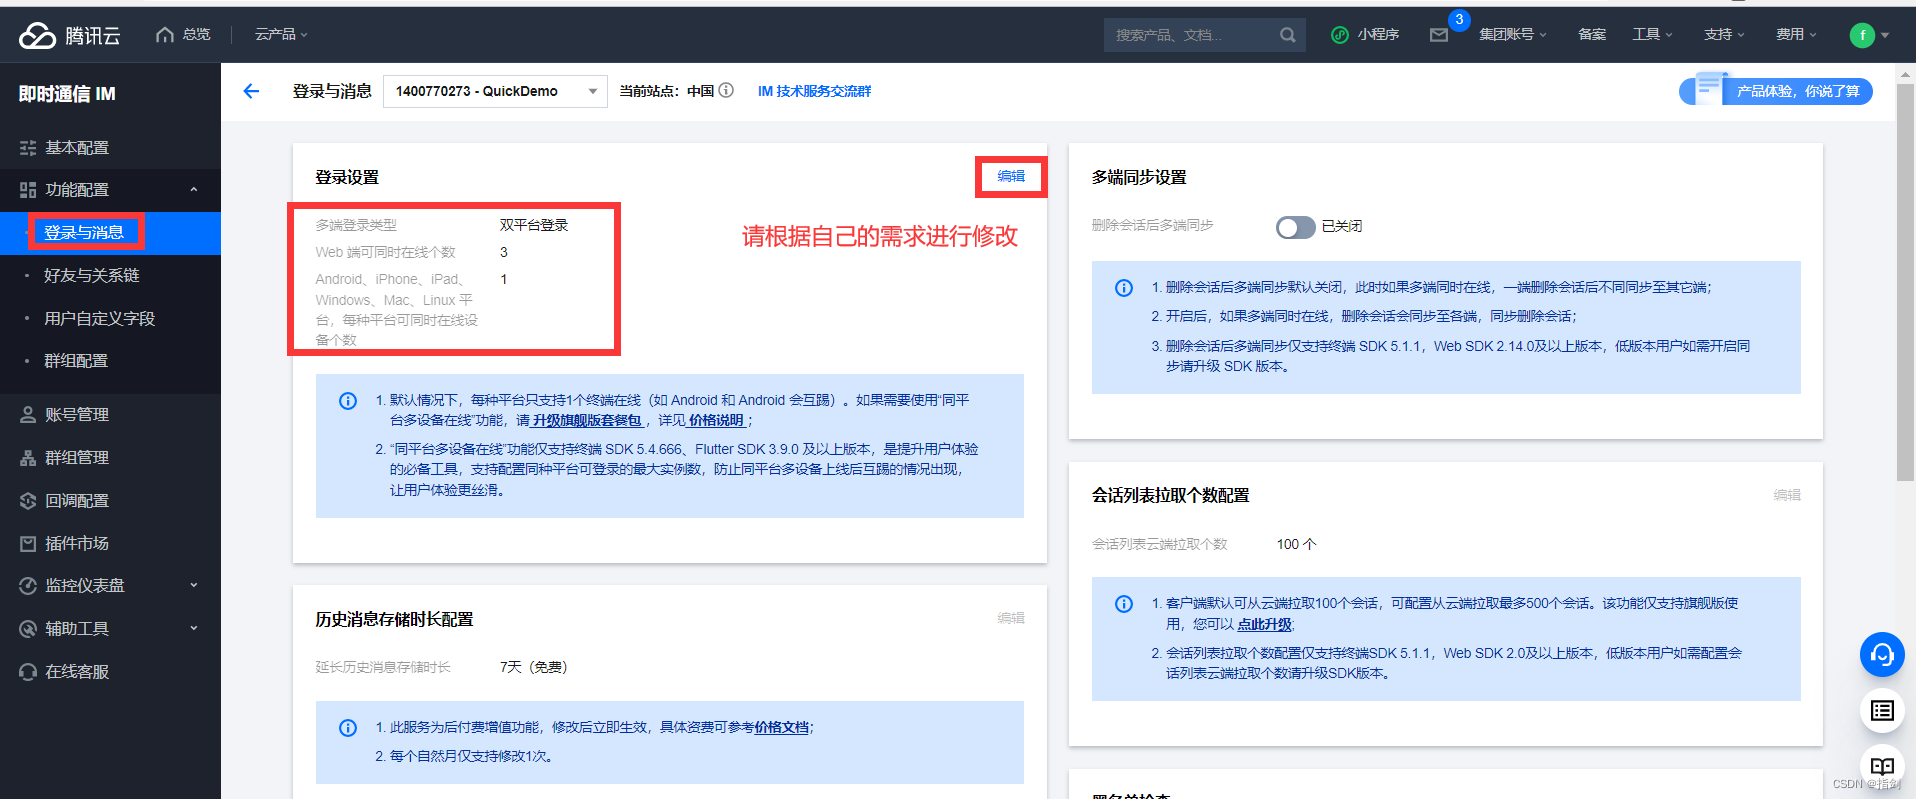The width and height of the screenshot is (1916, 799).
Task: Click the floating book docs icon
Action: click(x=1882, y=766)
